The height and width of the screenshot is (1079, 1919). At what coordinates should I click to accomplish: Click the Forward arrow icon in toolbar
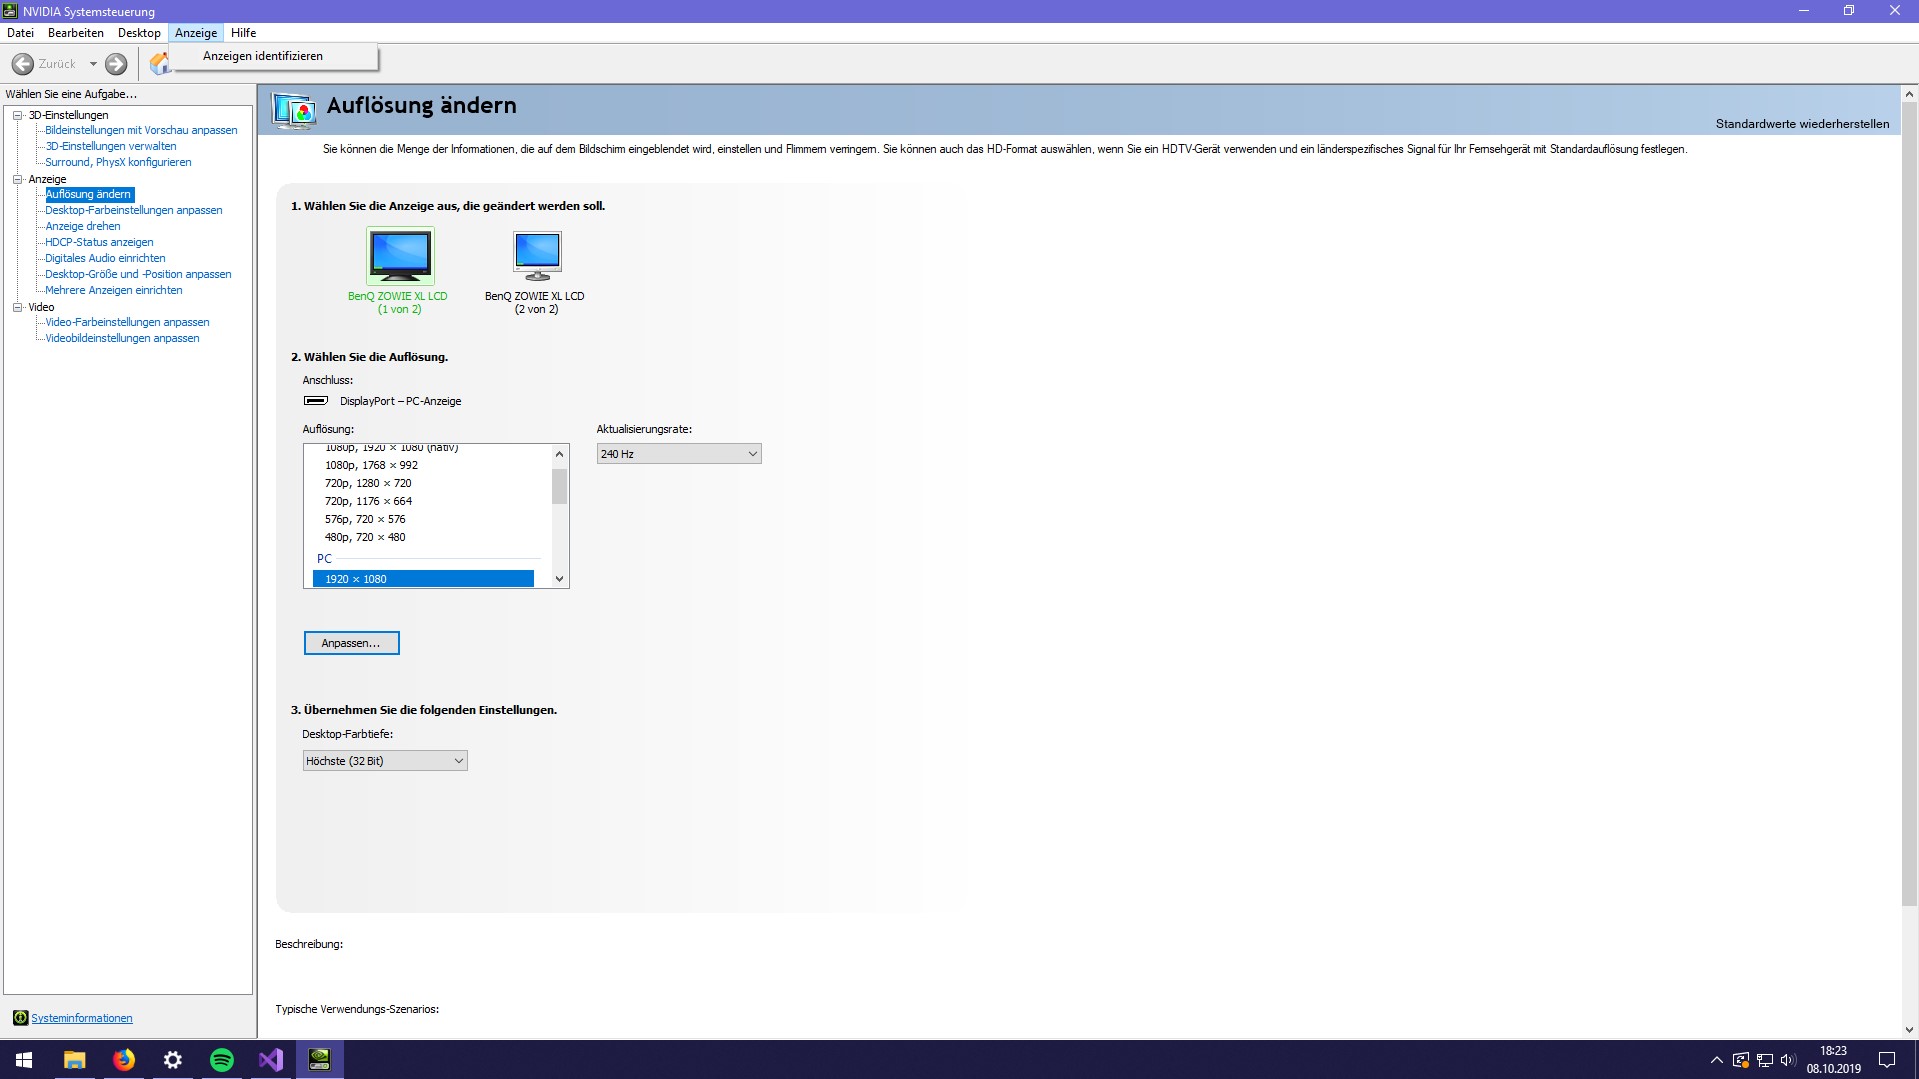point(116,64)
